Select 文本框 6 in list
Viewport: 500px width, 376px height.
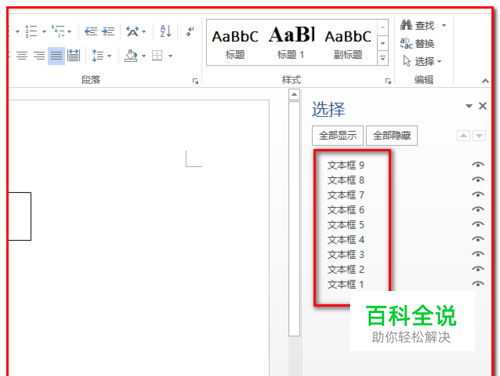346,210
